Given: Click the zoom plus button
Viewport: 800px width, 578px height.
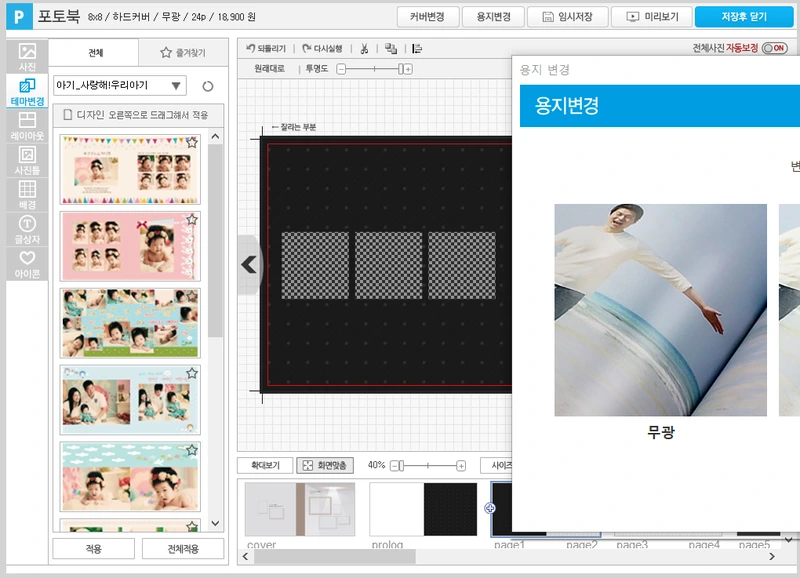Looking at the screenshot, I should pyautogui.click(x=461, y=466).
